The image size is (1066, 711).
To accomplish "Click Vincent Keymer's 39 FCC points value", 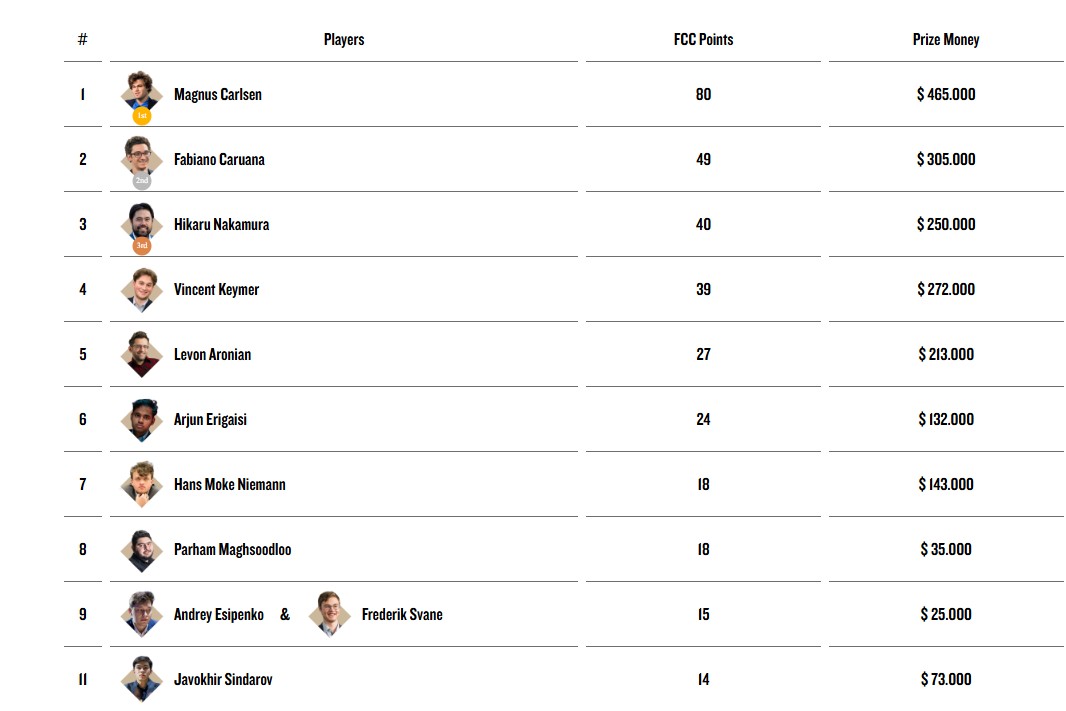I will [x=703, y=289].
